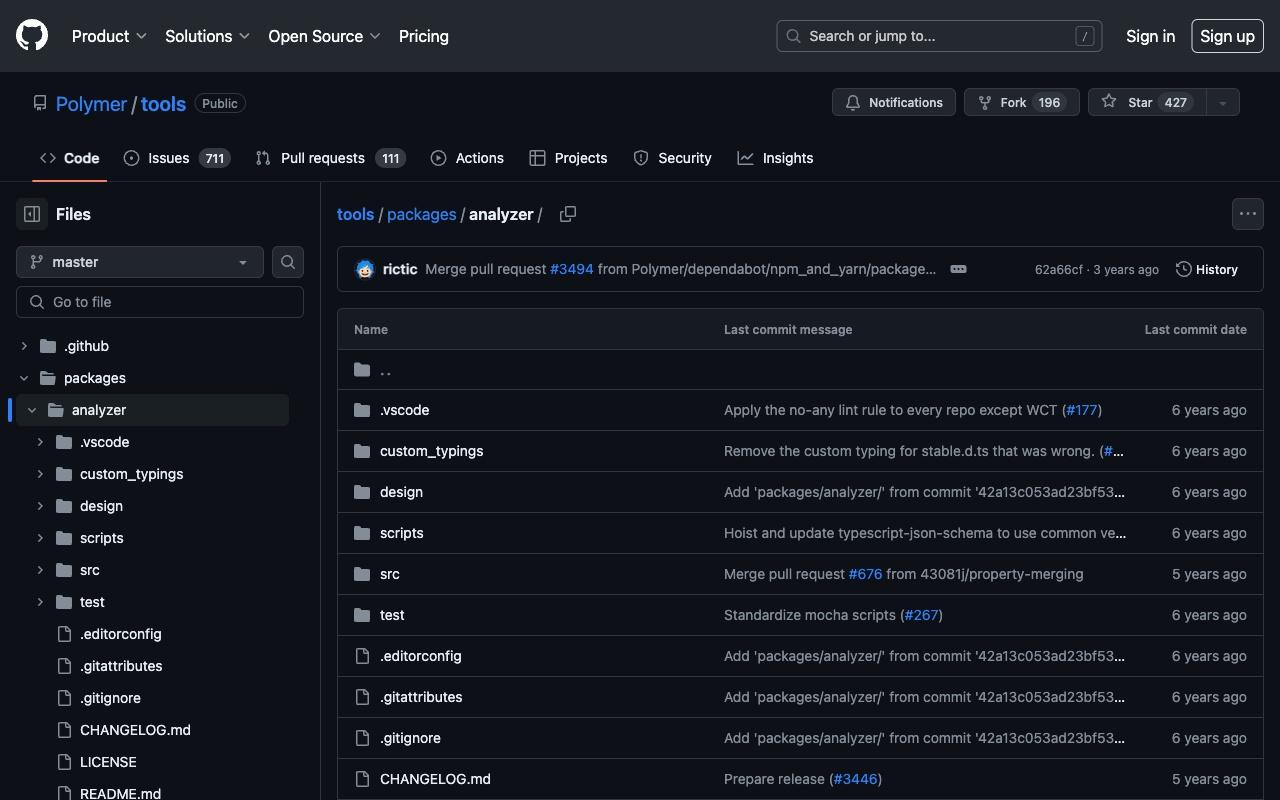
Task: Open the Security tab
Action: tap(672, 158)
